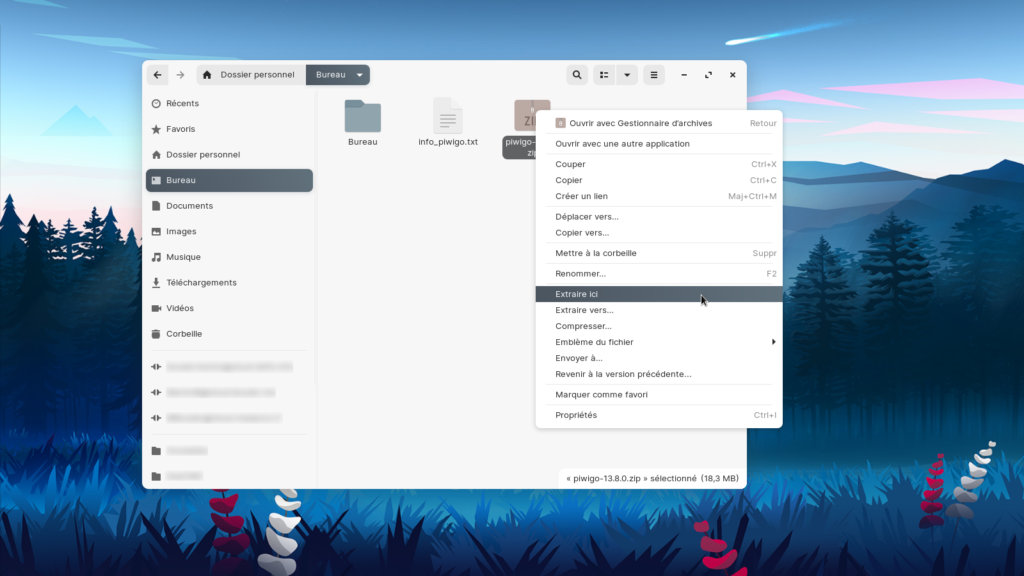
Task: Click the Vidéos camera icon
Action: [156, 308]
